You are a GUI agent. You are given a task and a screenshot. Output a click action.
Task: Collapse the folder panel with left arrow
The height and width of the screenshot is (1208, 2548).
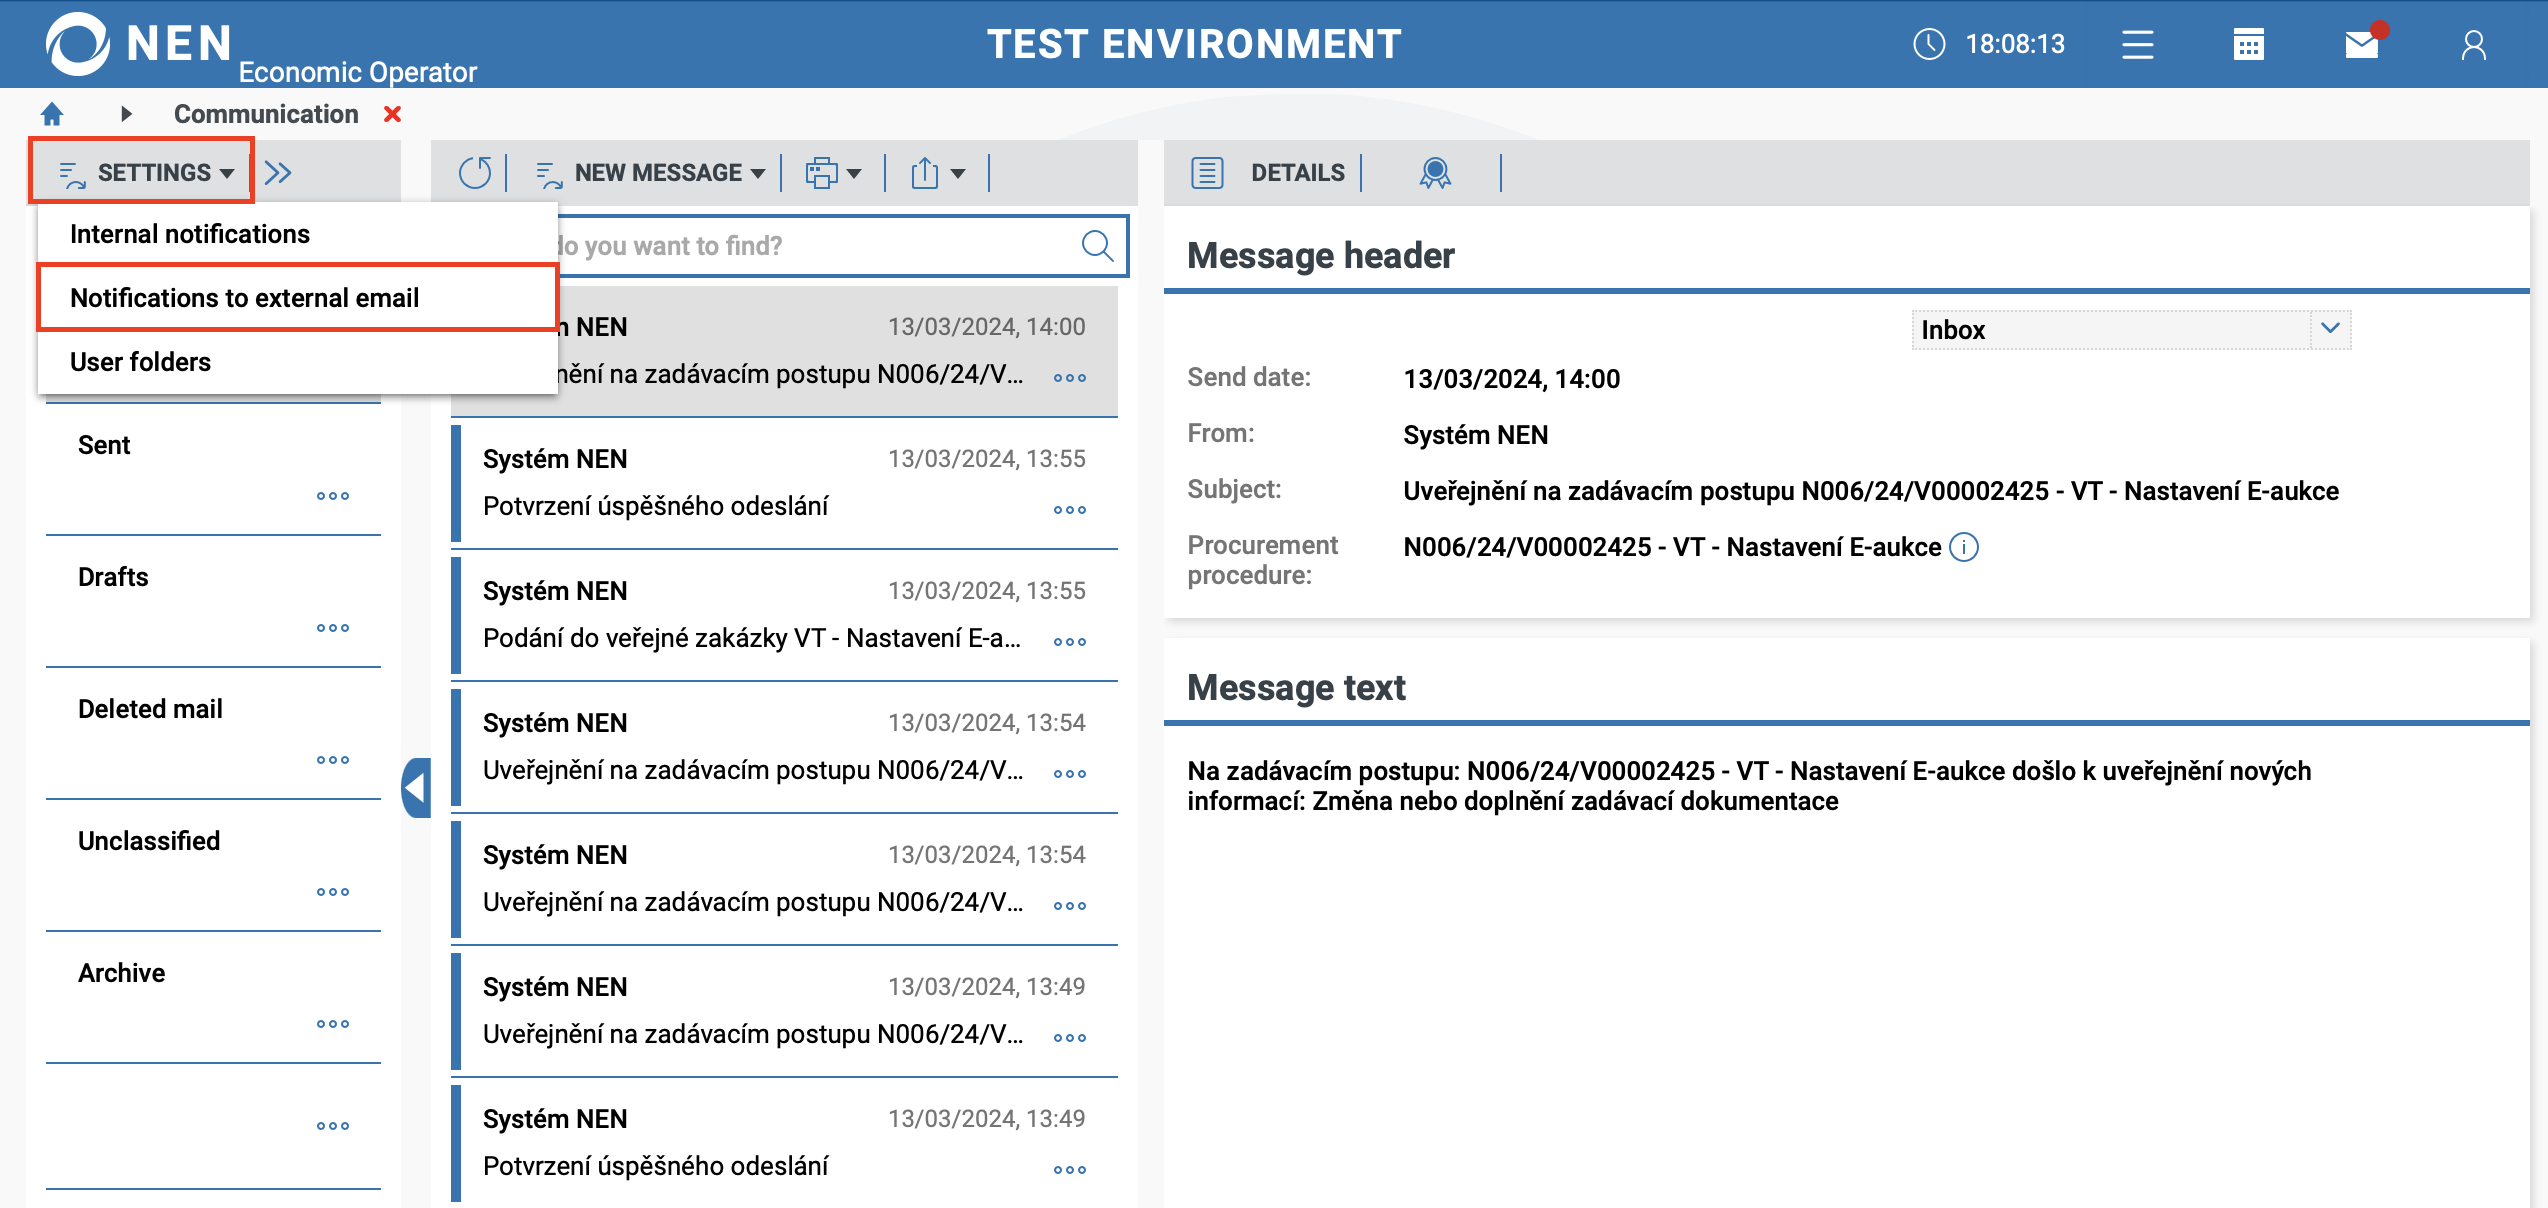[415, 788]
